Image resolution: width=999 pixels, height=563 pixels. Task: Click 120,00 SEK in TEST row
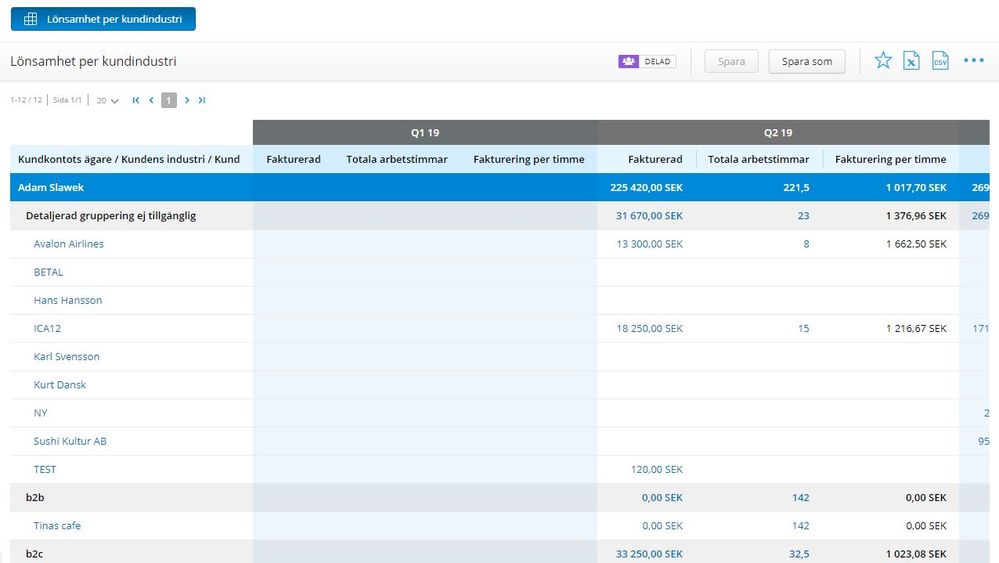pyautogui.click(x=656, y=469)
